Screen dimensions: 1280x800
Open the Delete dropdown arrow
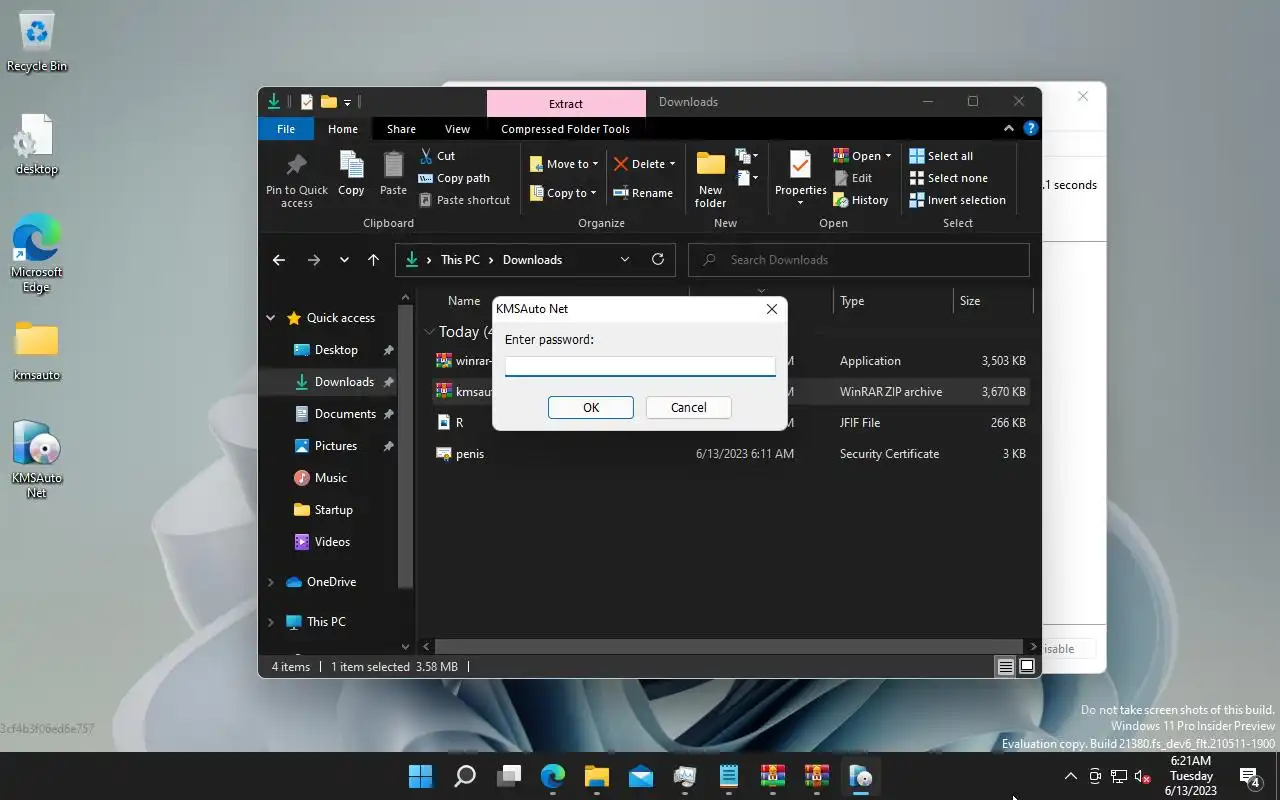click(672, 164)
